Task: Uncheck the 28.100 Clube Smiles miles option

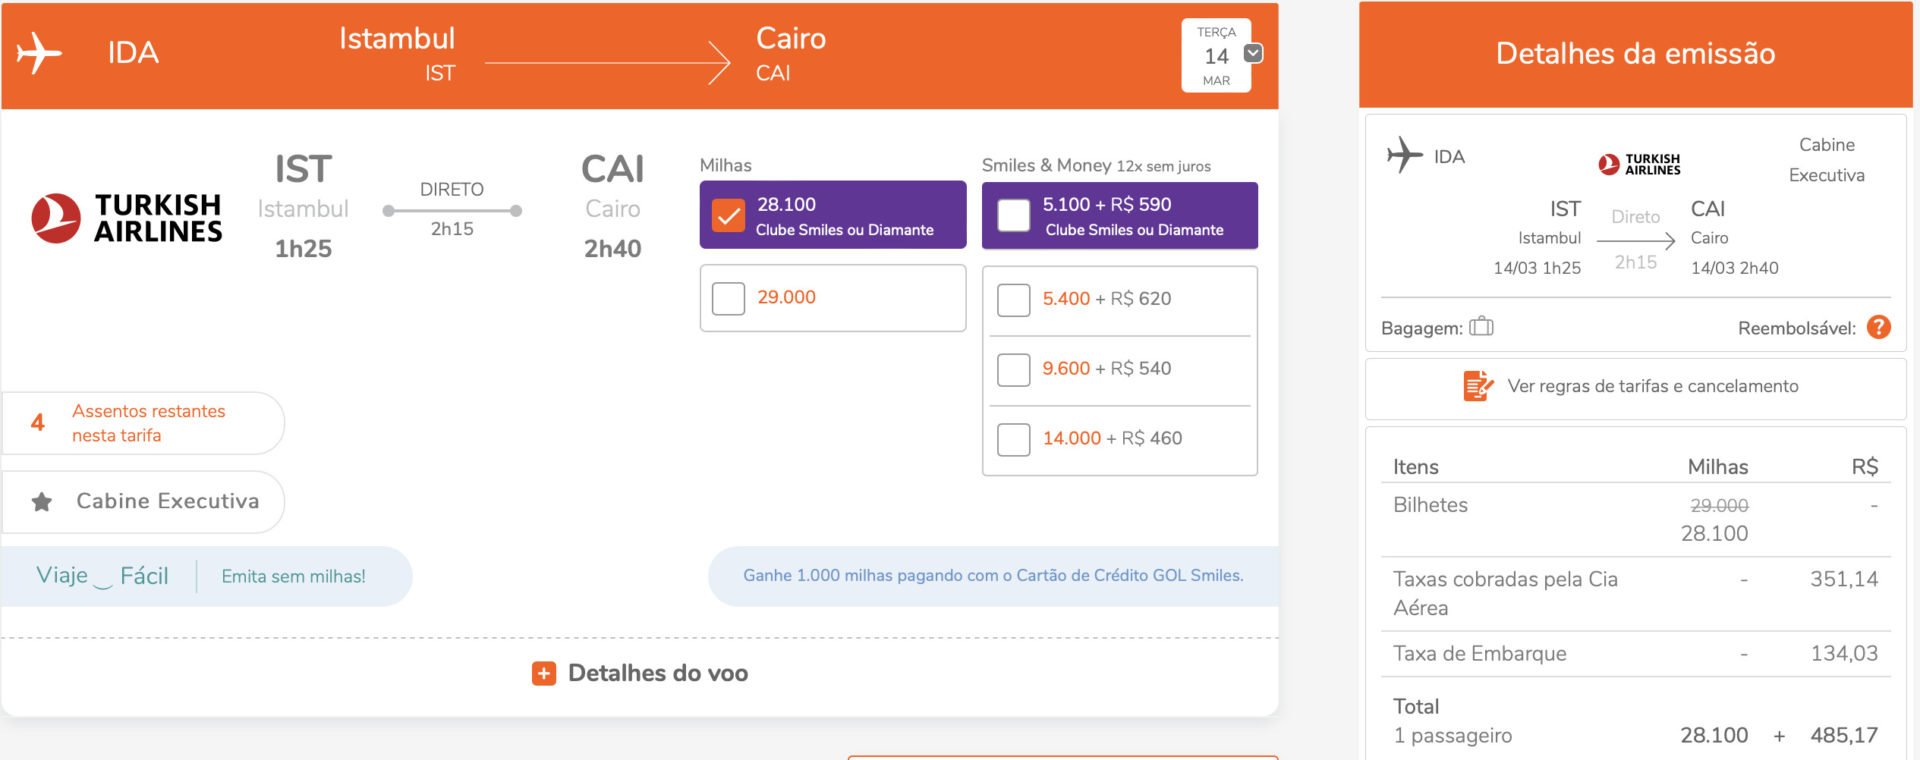Action: point(728,216)
